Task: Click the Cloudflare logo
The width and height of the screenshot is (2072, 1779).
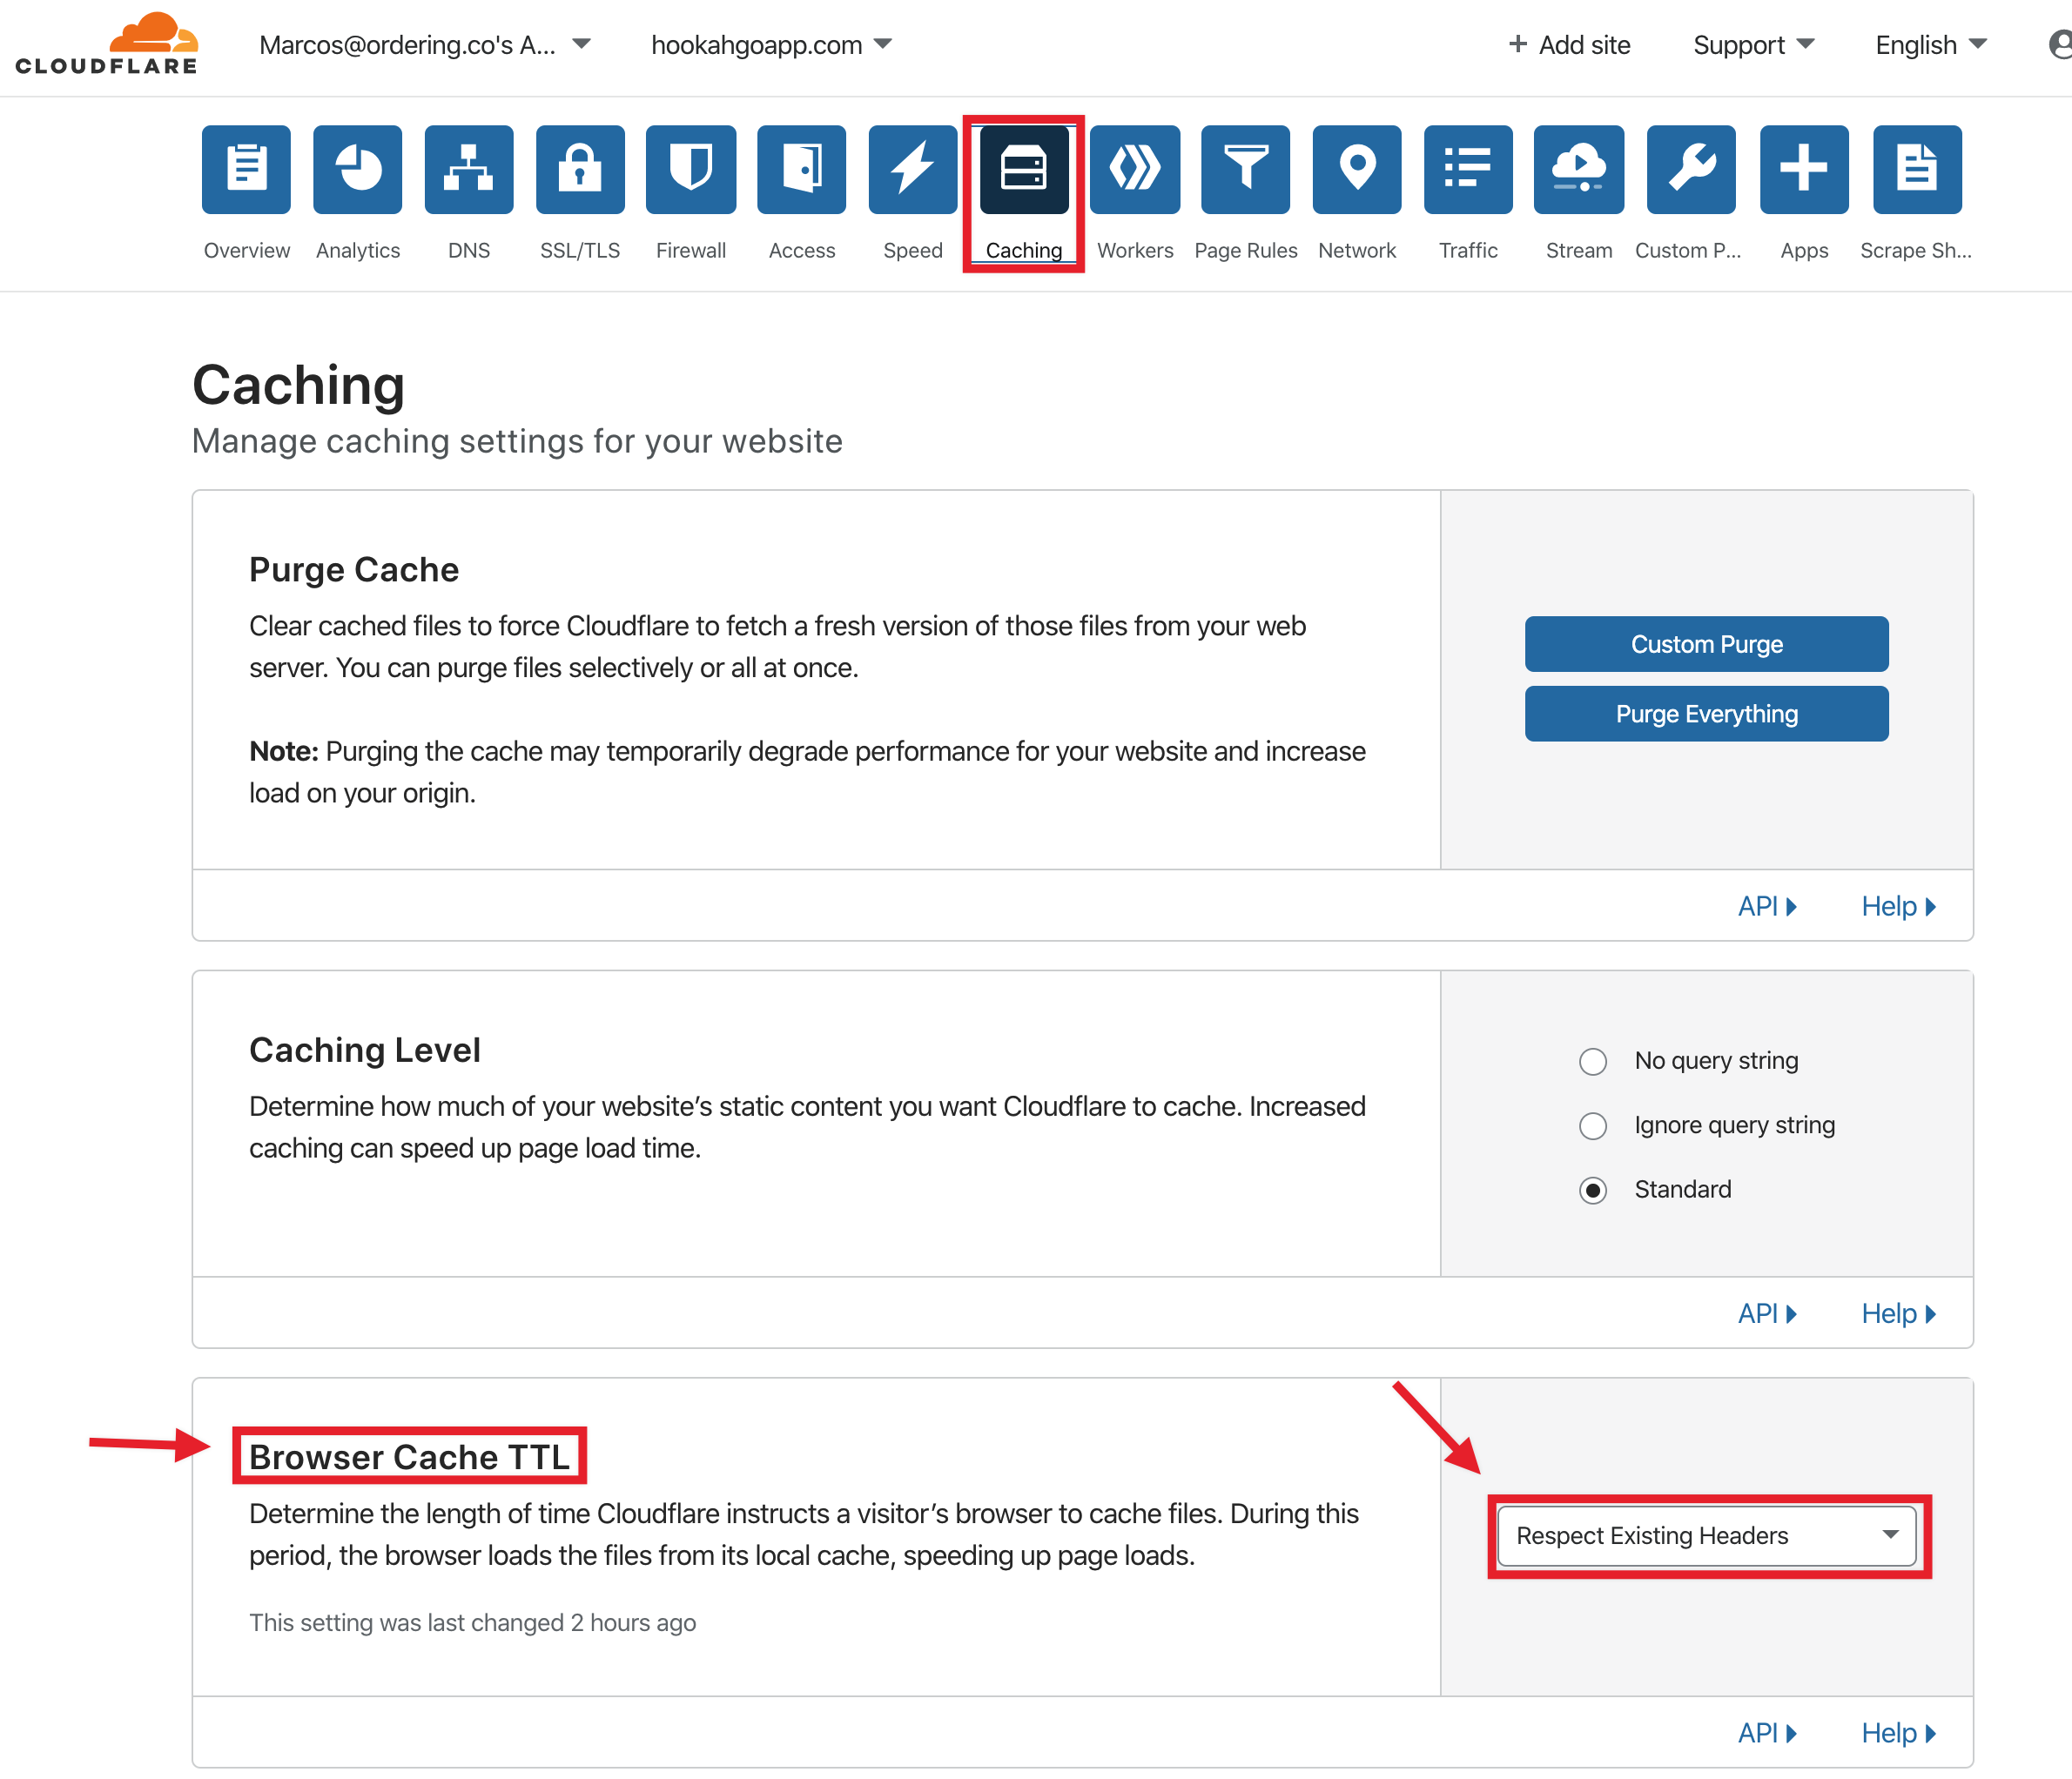Action: tap(107, 45)
